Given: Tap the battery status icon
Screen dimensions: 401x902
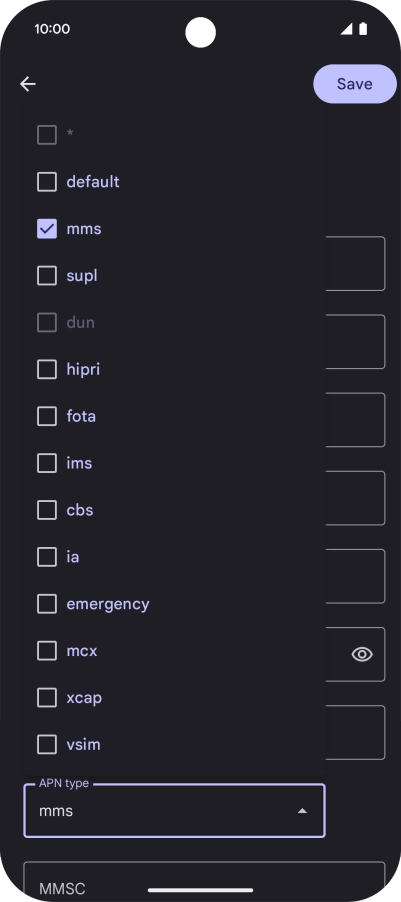Looking at the screenshot, I should [x=363, y=29].
